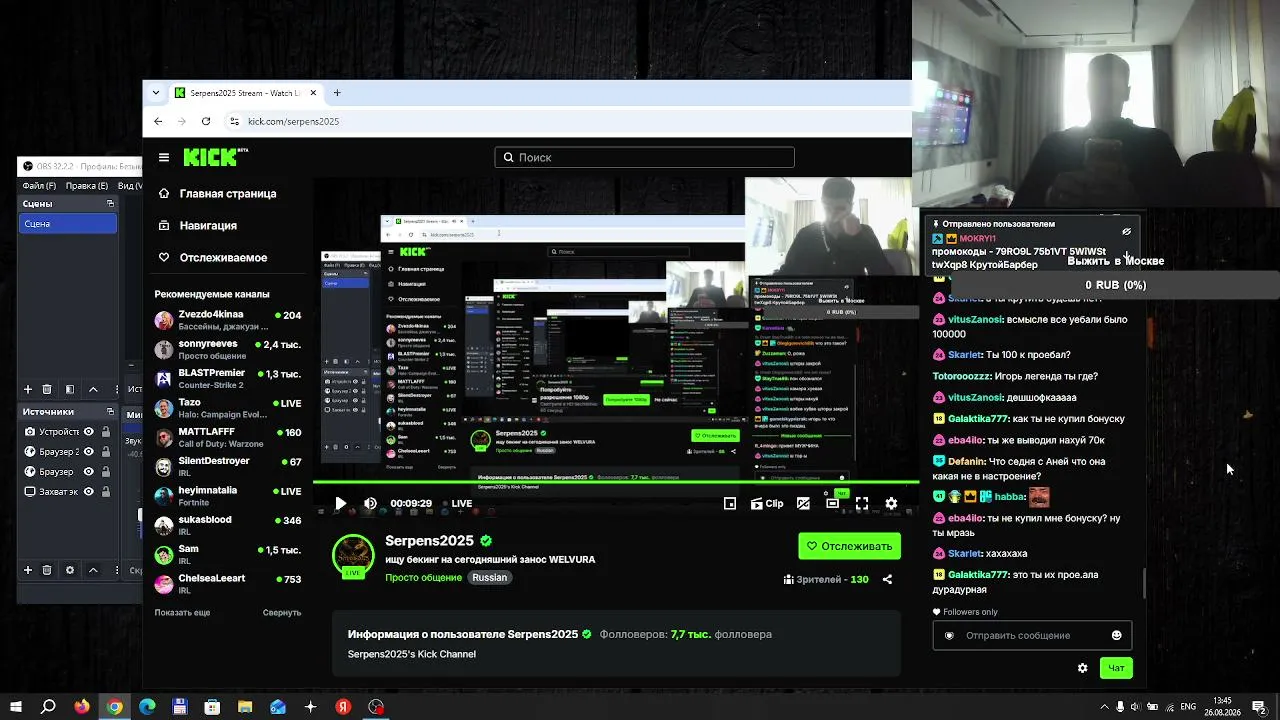Viewport: 1280px width, 720px height.
Task: Click the chat scrollbar
Action: [1145, 582]
